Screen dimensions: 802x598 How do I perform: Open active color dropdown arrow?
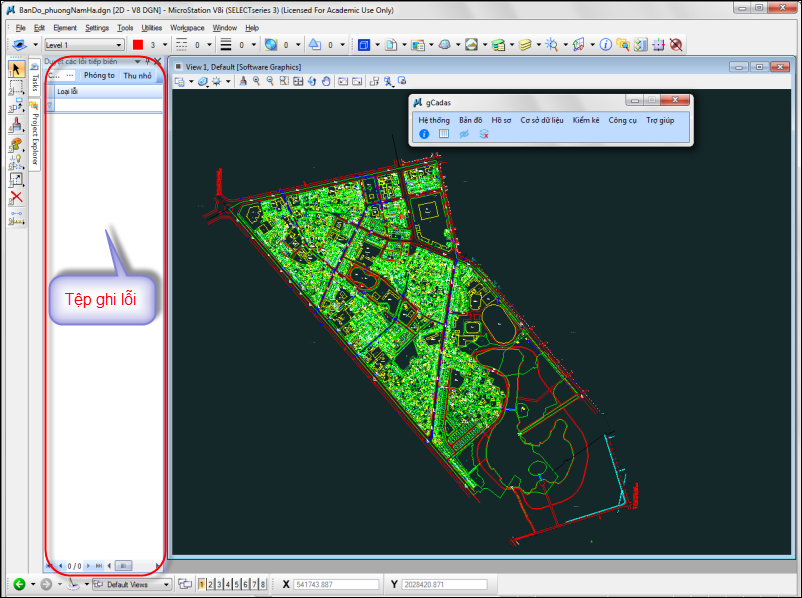coord(165,45)
